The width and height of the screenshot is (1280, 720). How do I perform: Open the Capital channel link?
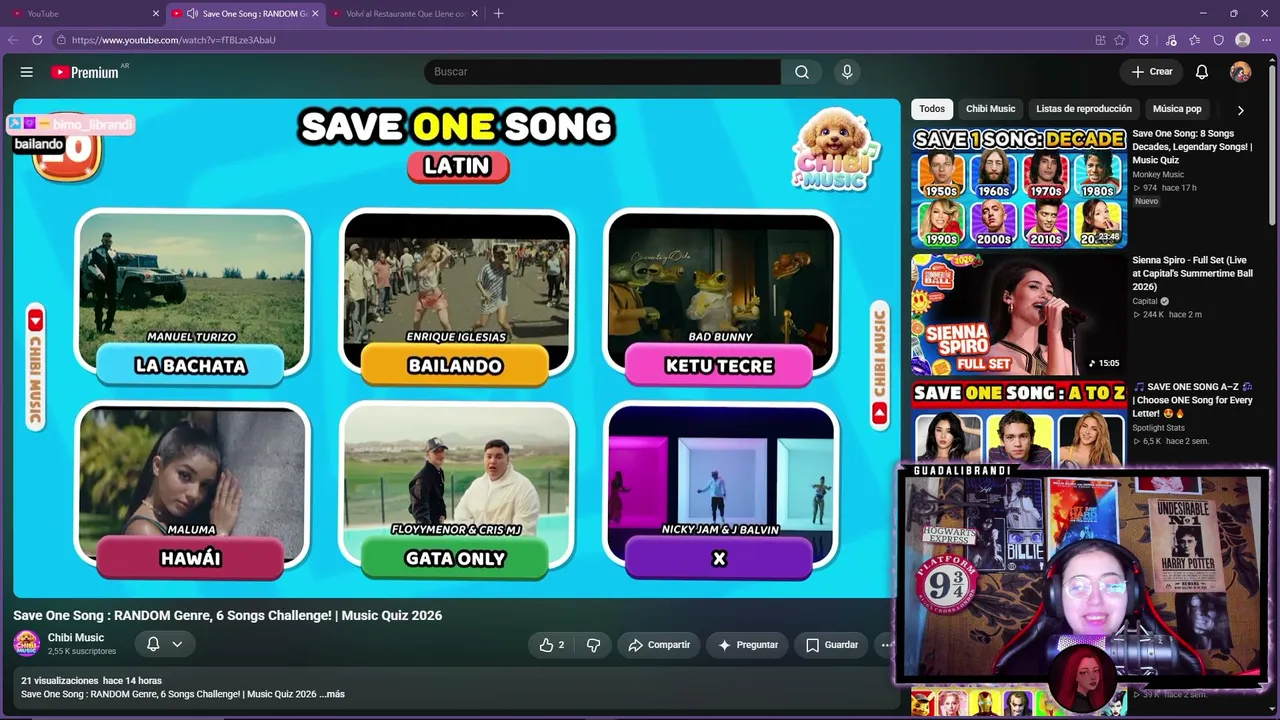pos(1145,301)
